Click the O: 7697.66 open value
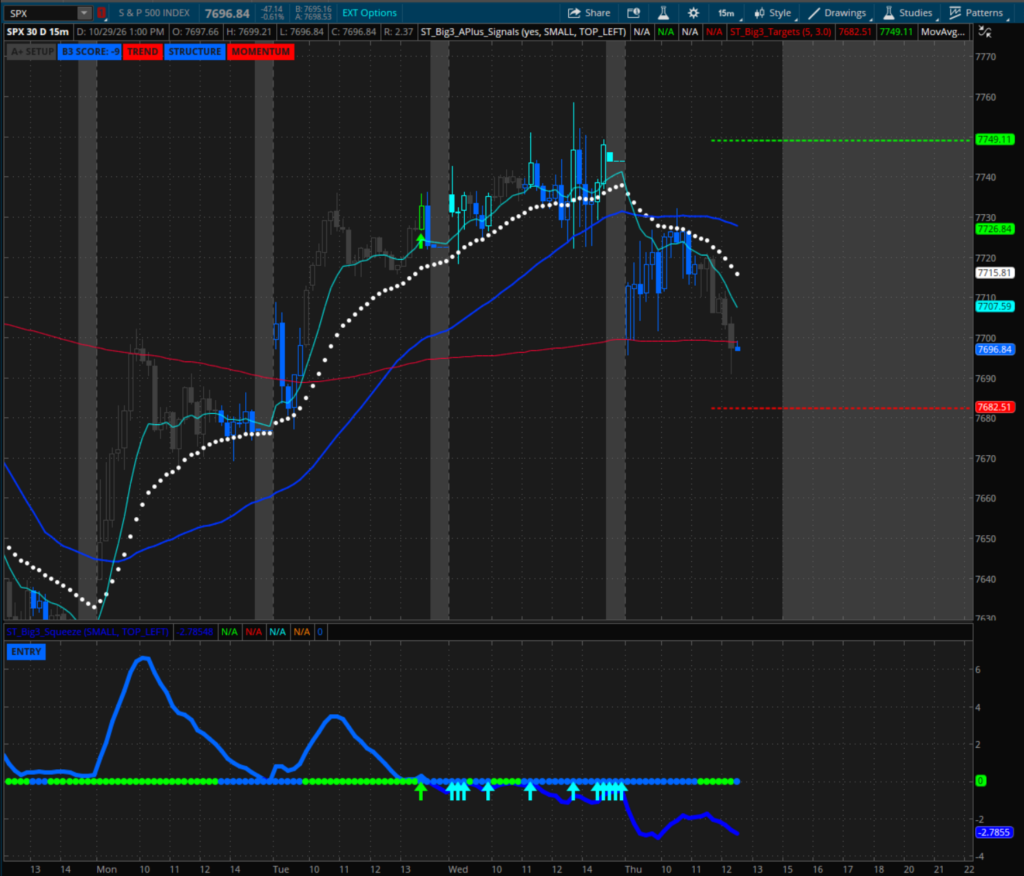This screenshot has height=876, width=1024. (195, 32)
